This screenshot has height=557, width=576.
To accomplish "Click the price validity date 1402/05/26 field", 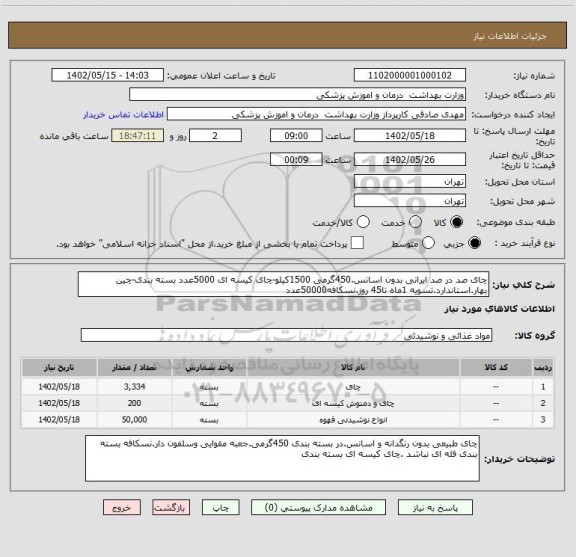I will [x=410, y=159].
